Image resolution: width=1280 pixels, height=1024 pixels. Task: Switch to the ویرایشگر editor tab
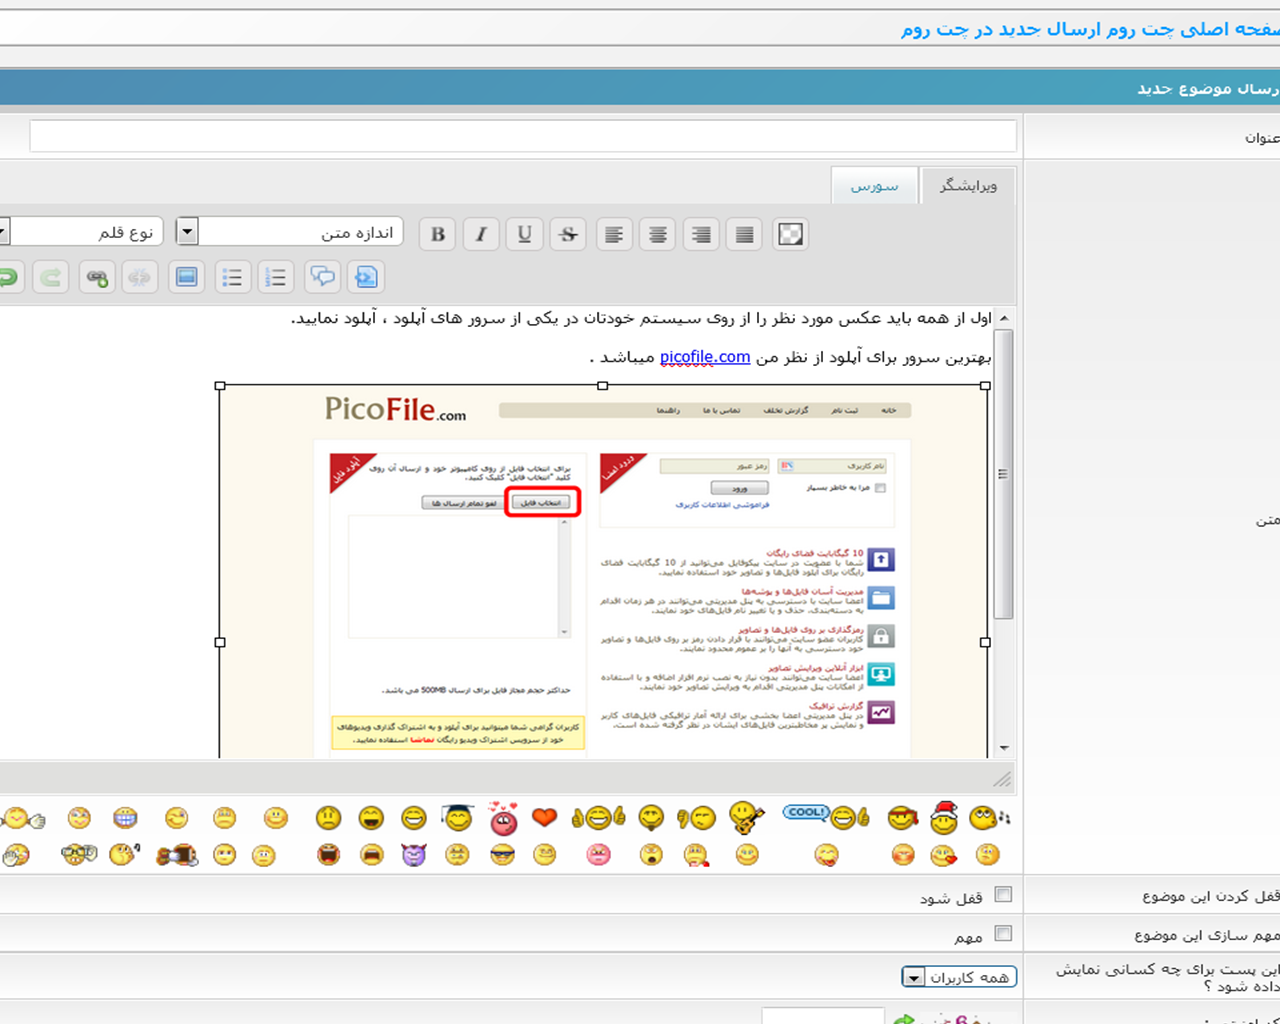968,186
